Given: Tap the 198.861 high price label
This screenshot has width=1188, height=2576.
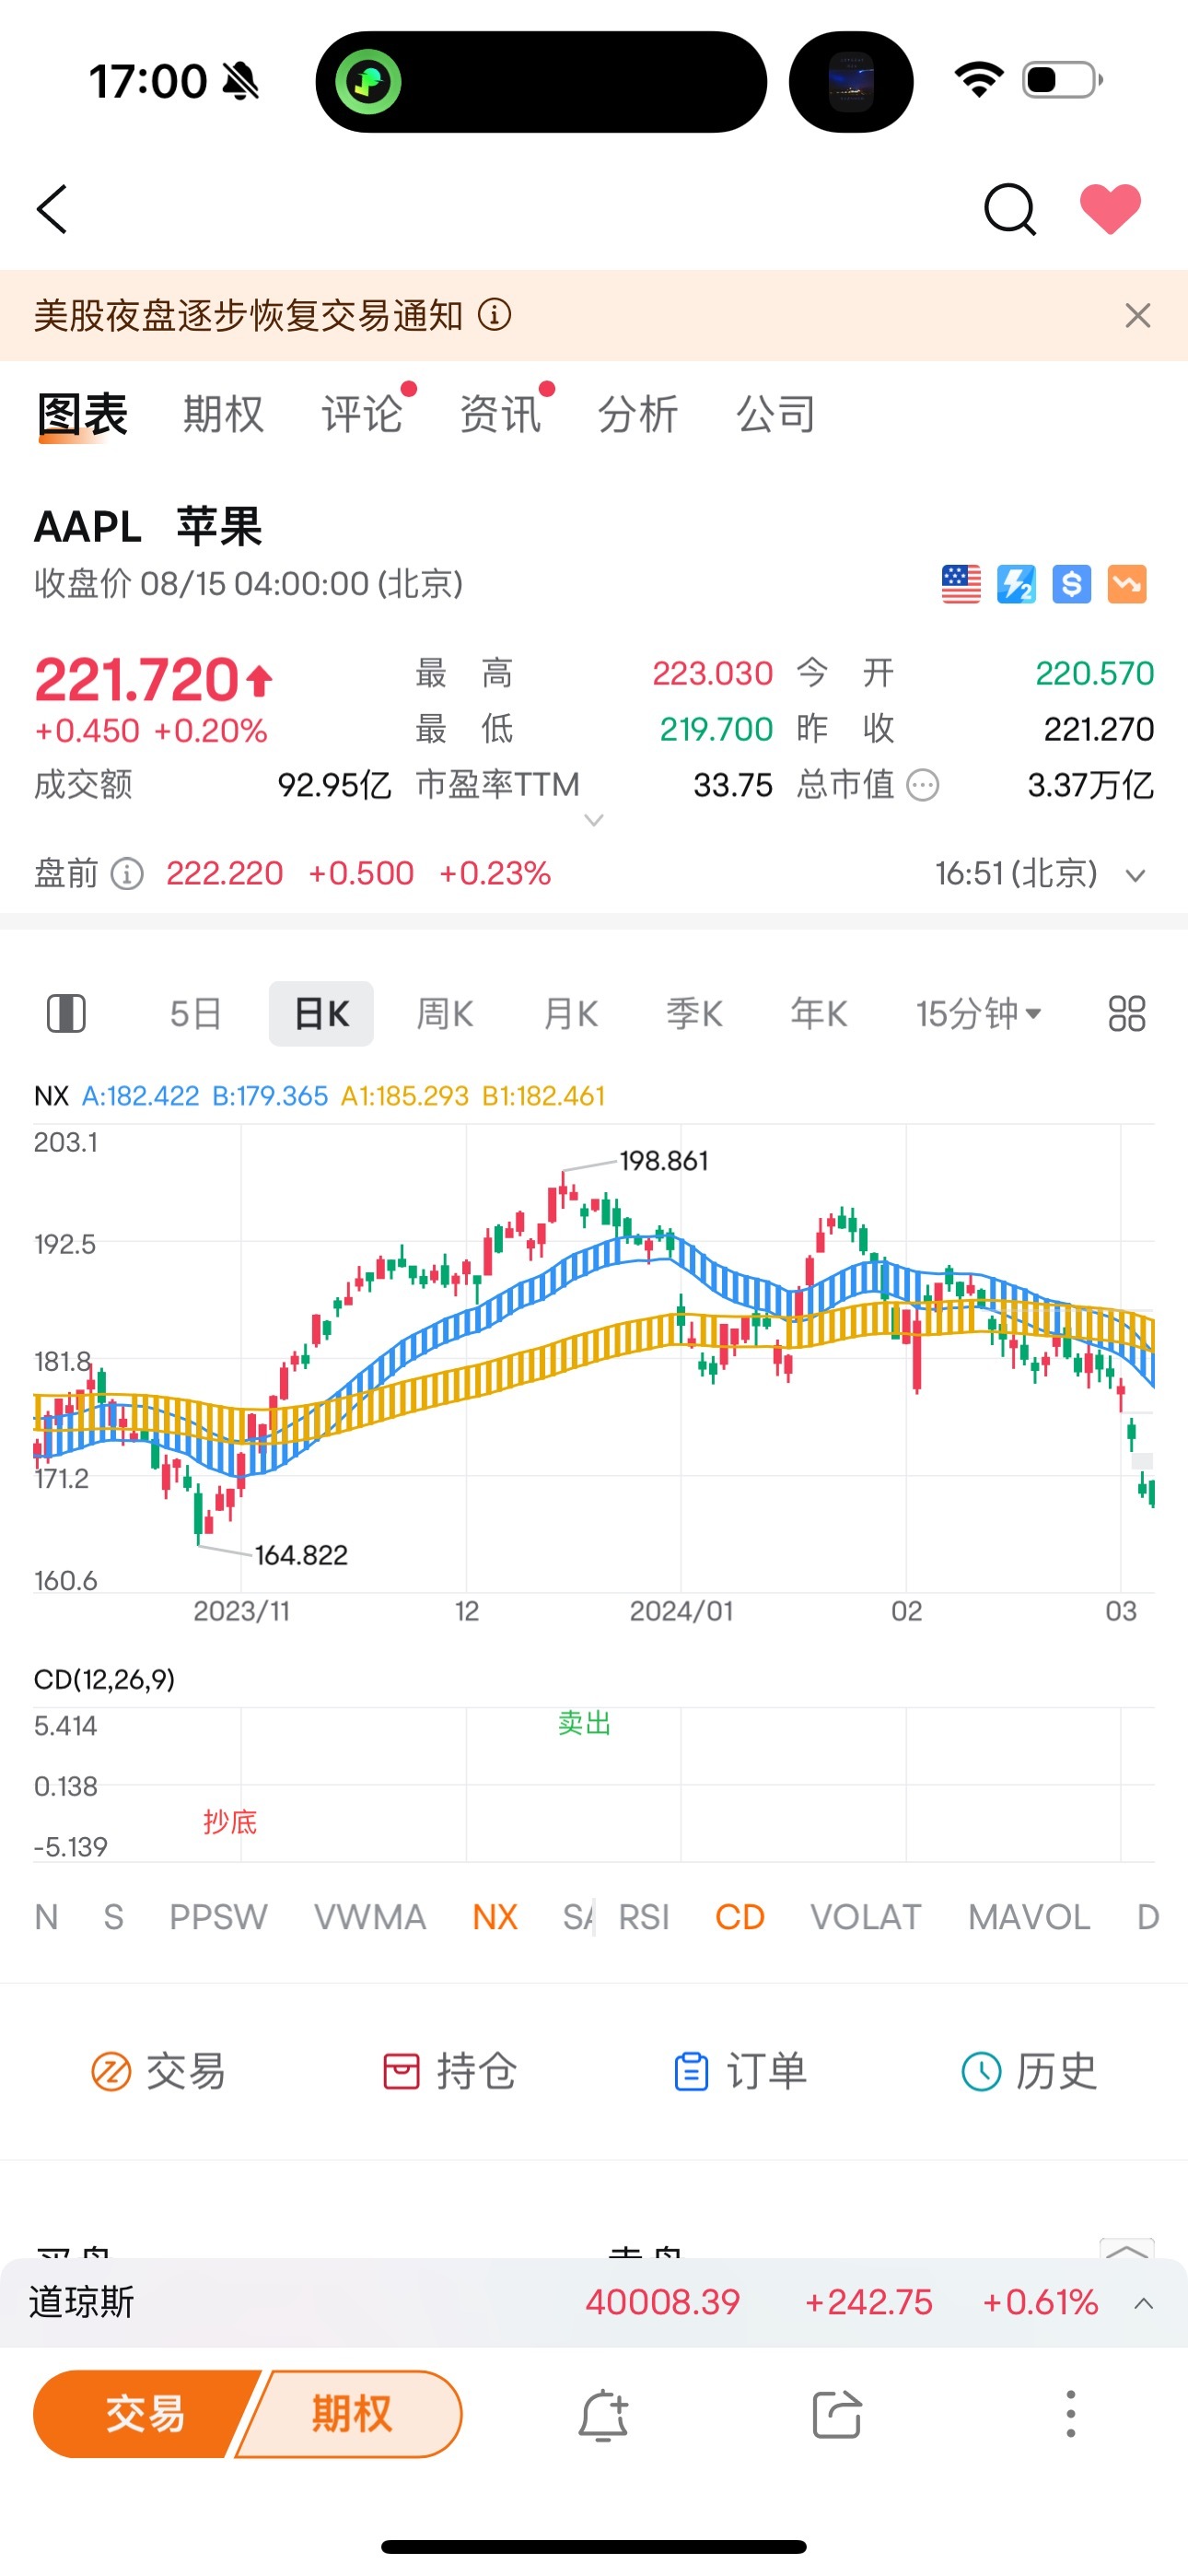Looking at the screenshot, I should 664,1161.
